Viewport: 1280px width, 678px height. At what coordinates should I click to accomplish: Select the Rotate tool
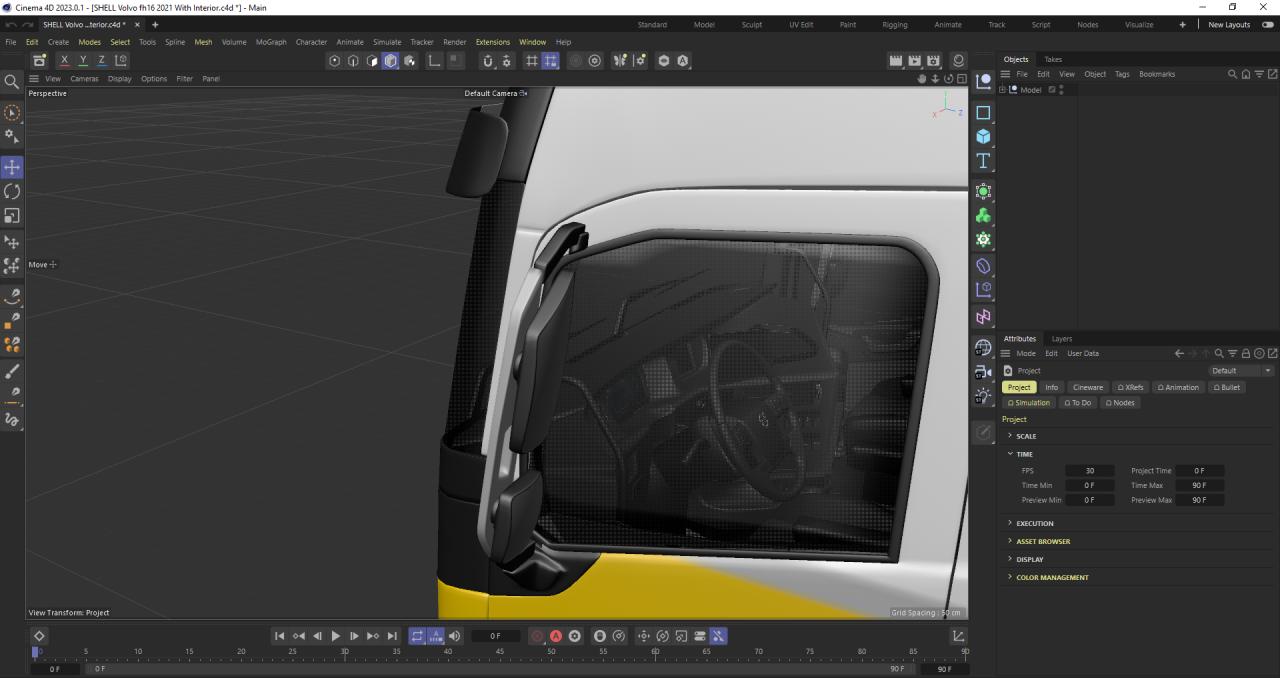tap(12, 191)
